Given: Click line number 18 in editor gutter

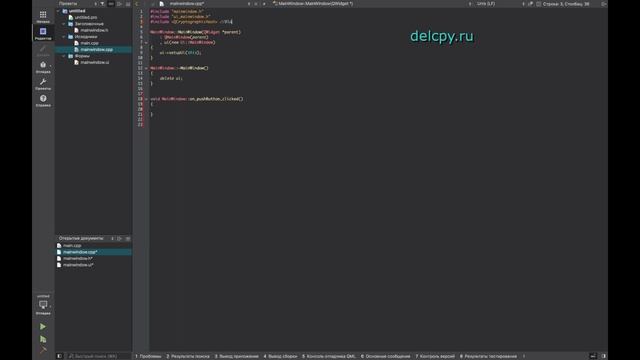Looking at the screenshot, I should tap(140, 99).
